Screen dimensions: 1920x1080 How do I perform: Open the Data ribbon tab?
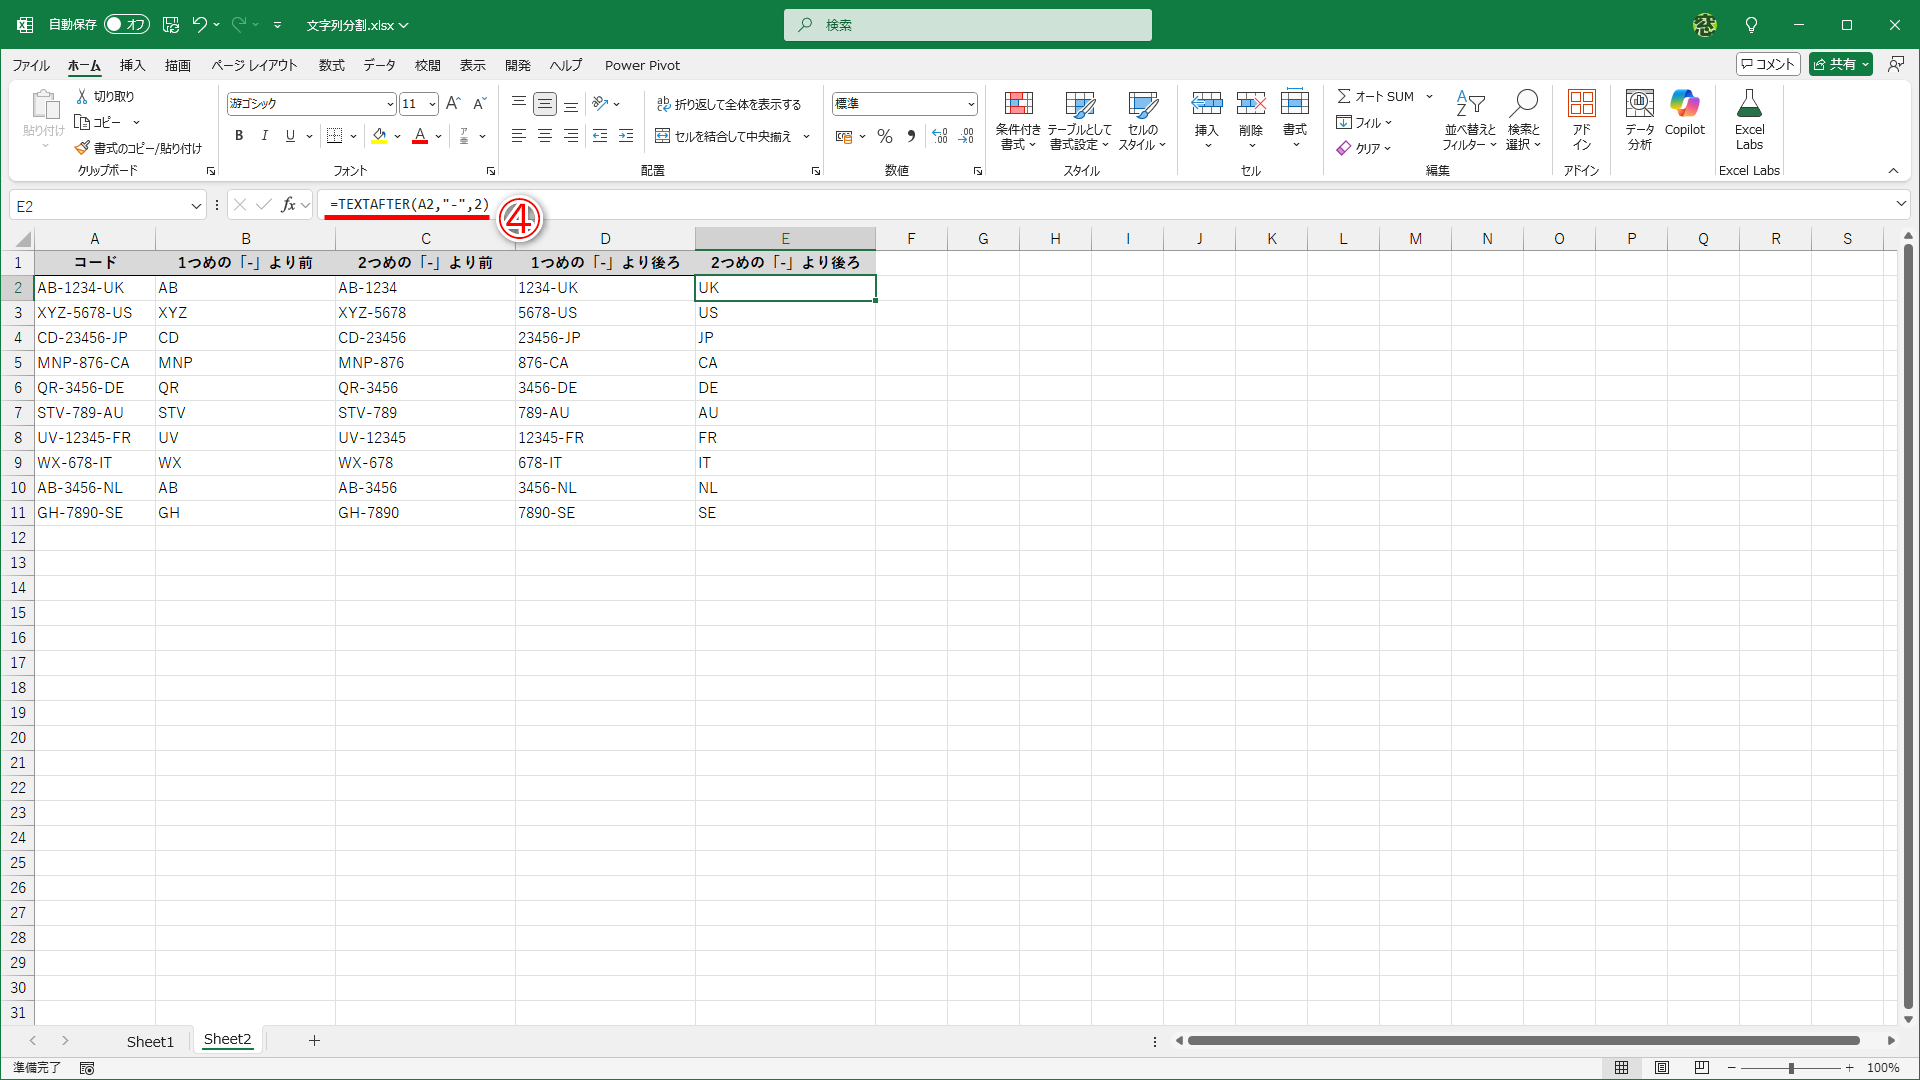(x=379, y=65)
